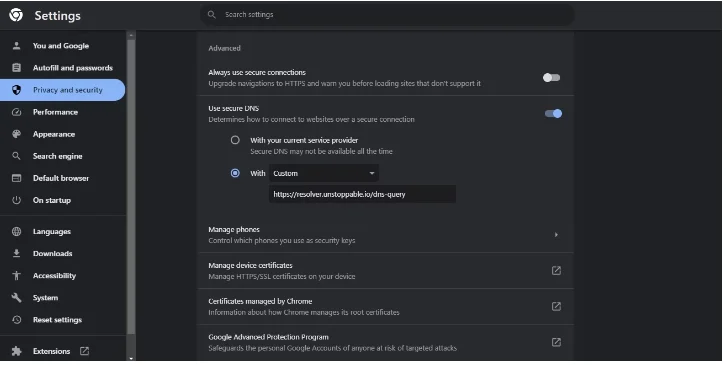Viewport: 726px width, 365px height.
Task: Click the palette icon for Appearance
Action: click(x=16, y=134)
